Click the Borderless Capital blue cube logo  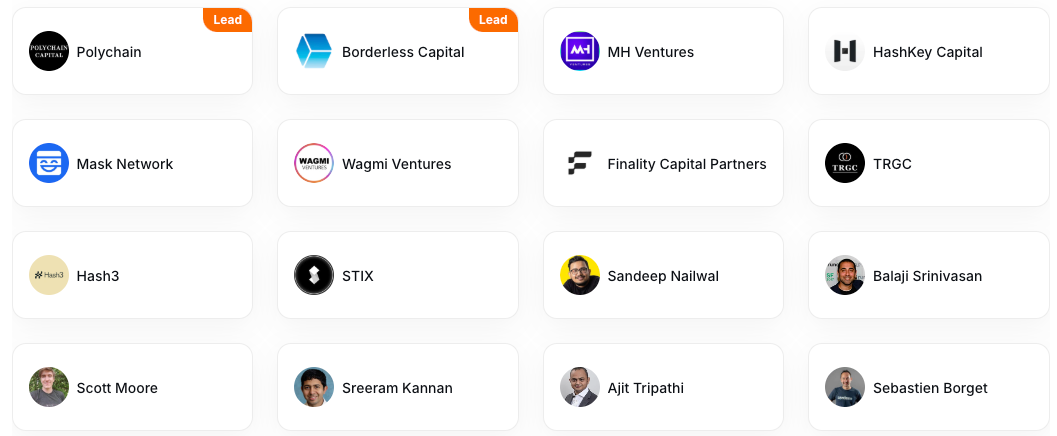tap(314, 51)
